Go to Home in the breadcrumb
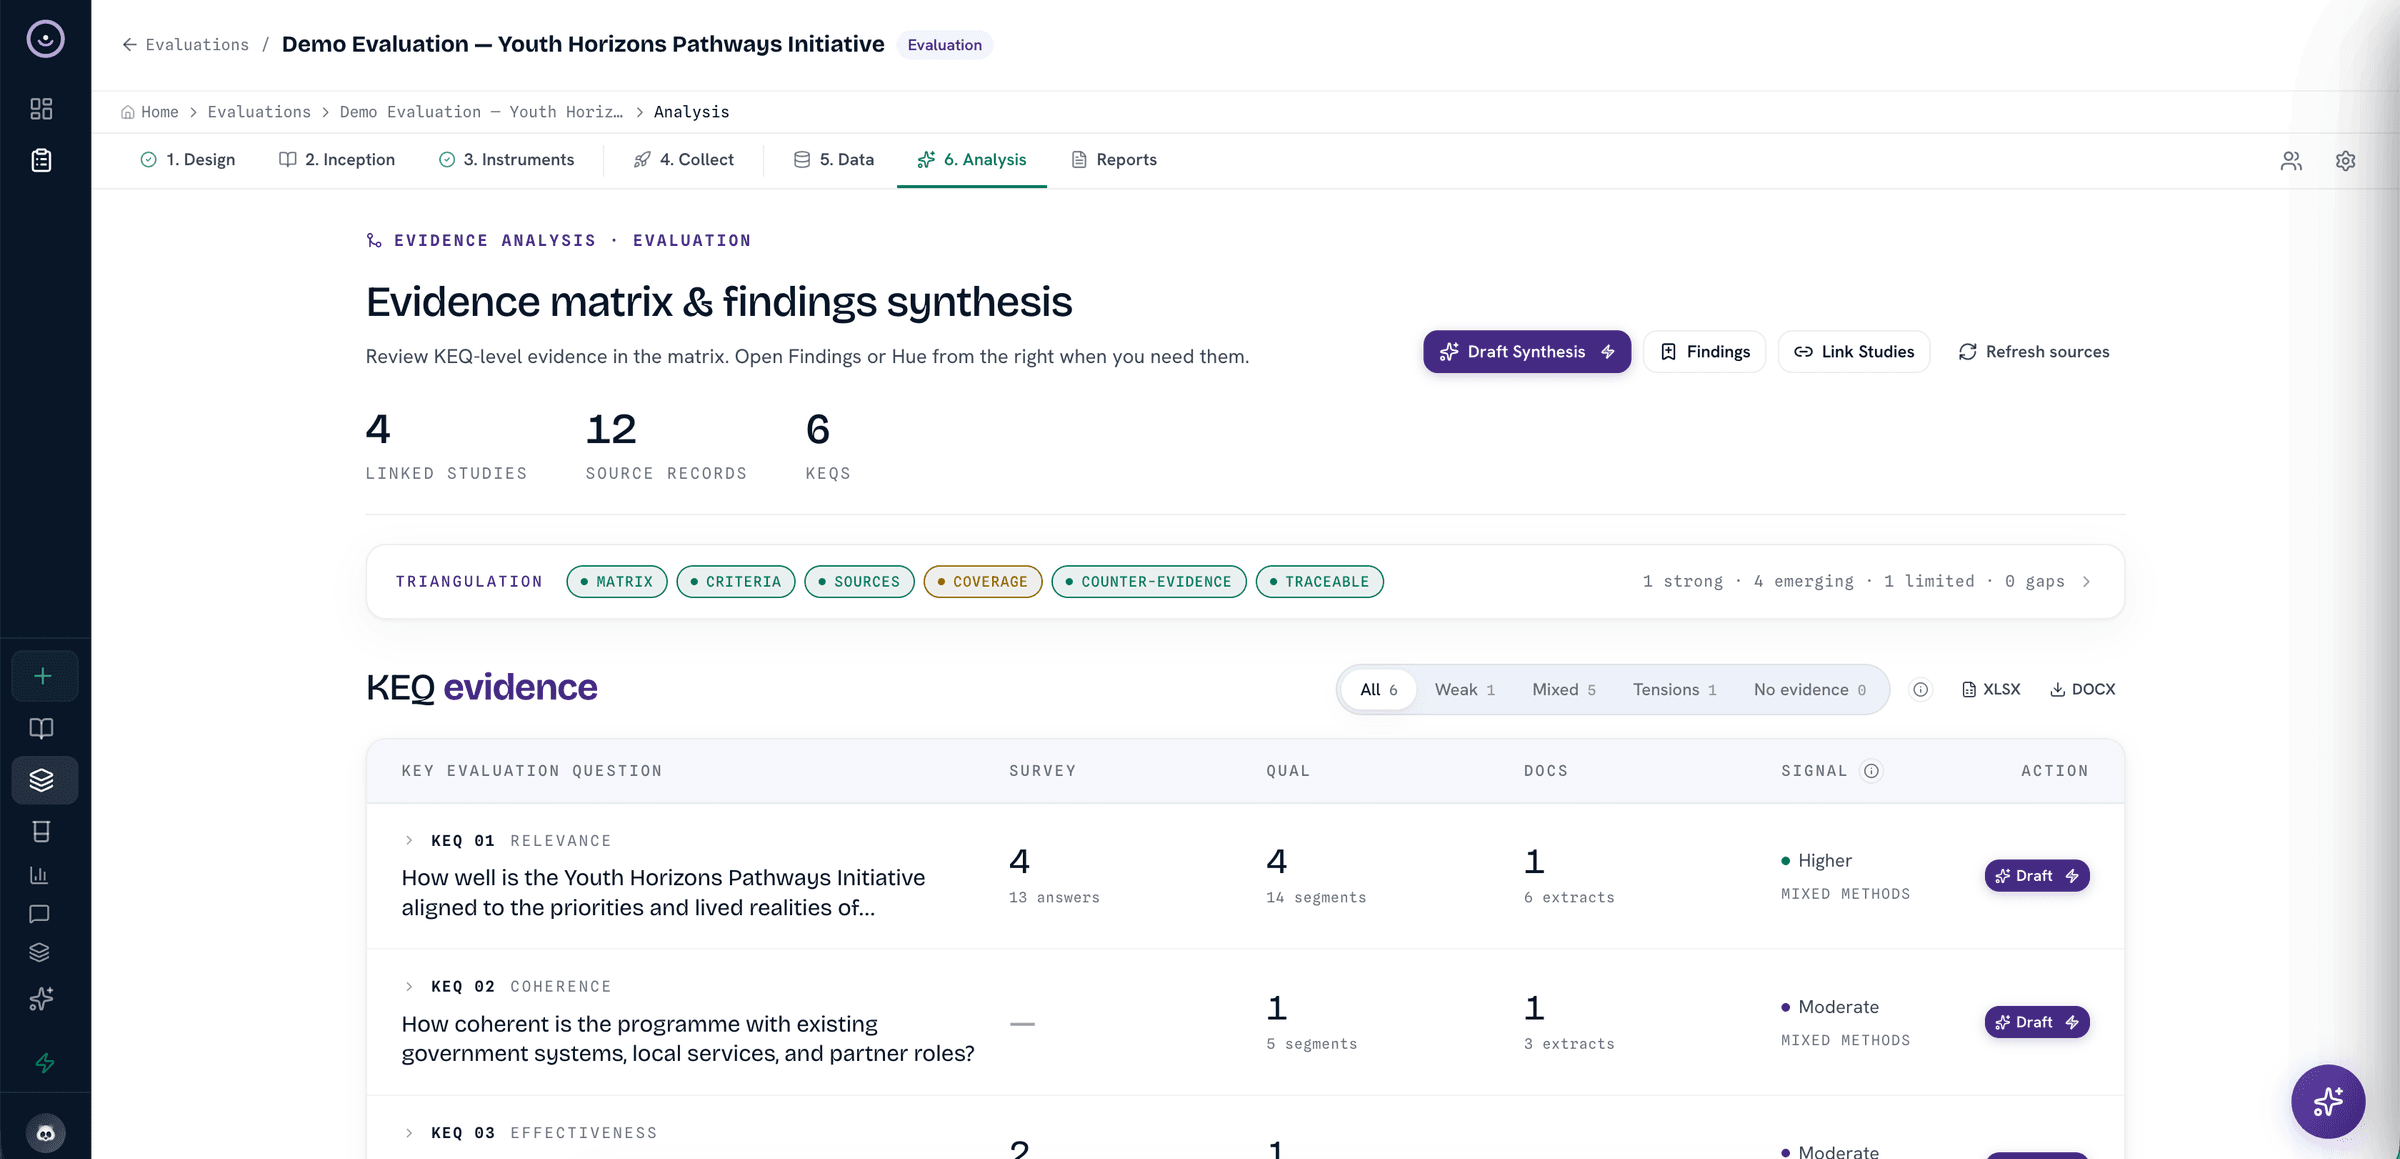The height and width of the screenshot is (1159, 2400). 150,112
